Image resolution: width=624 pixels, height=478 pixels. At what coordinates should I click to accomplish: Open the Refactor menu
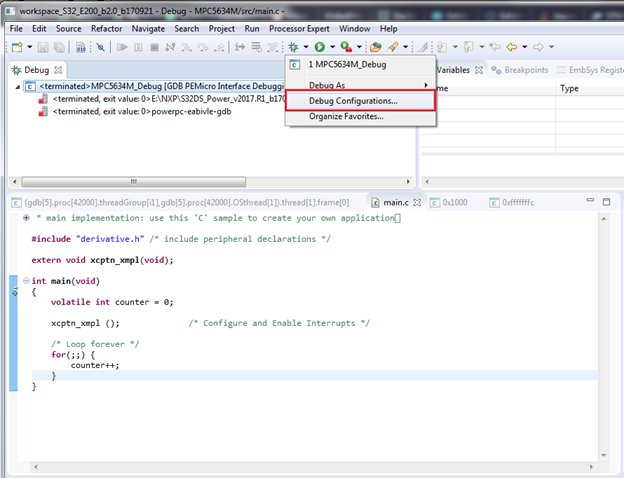[106, 29]
